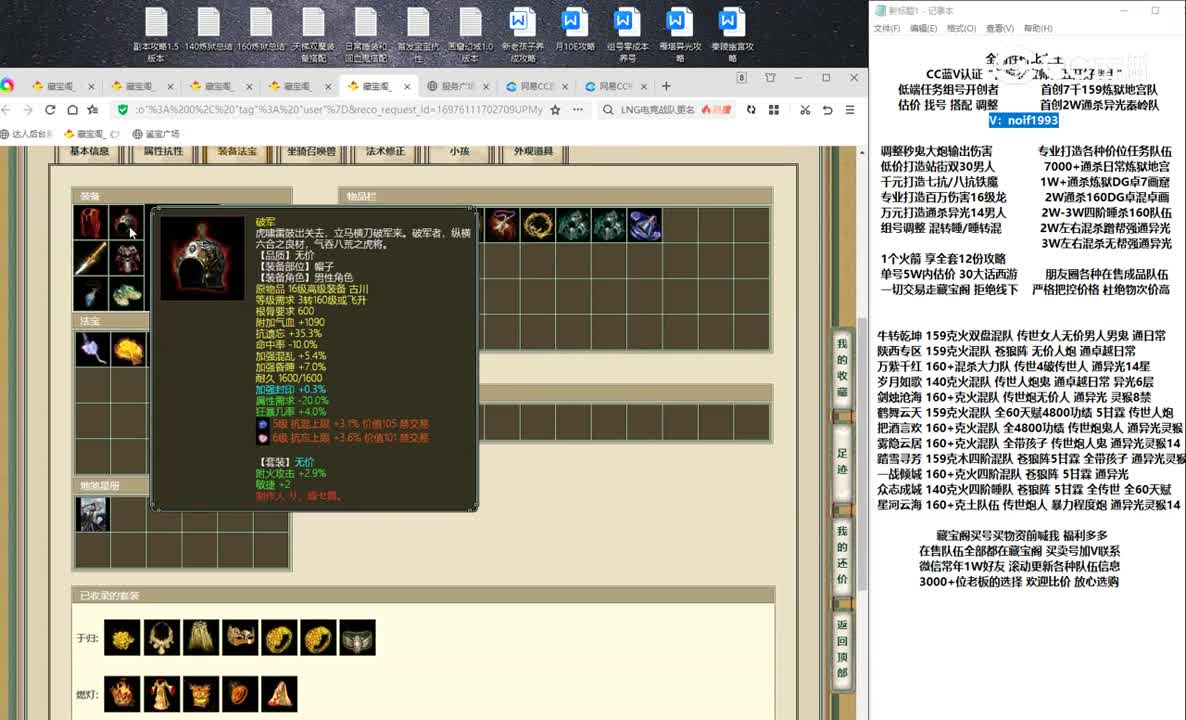Open Notepad 帮助(H) menu
This screenshot has width=1186, height=720.
click(1038, 29)
